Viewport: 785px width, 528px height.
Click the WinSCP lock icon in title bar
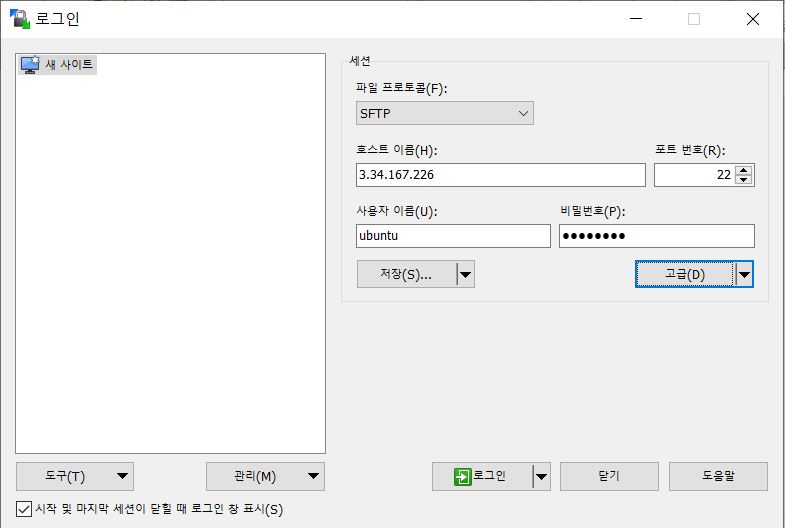coord(20,19)
